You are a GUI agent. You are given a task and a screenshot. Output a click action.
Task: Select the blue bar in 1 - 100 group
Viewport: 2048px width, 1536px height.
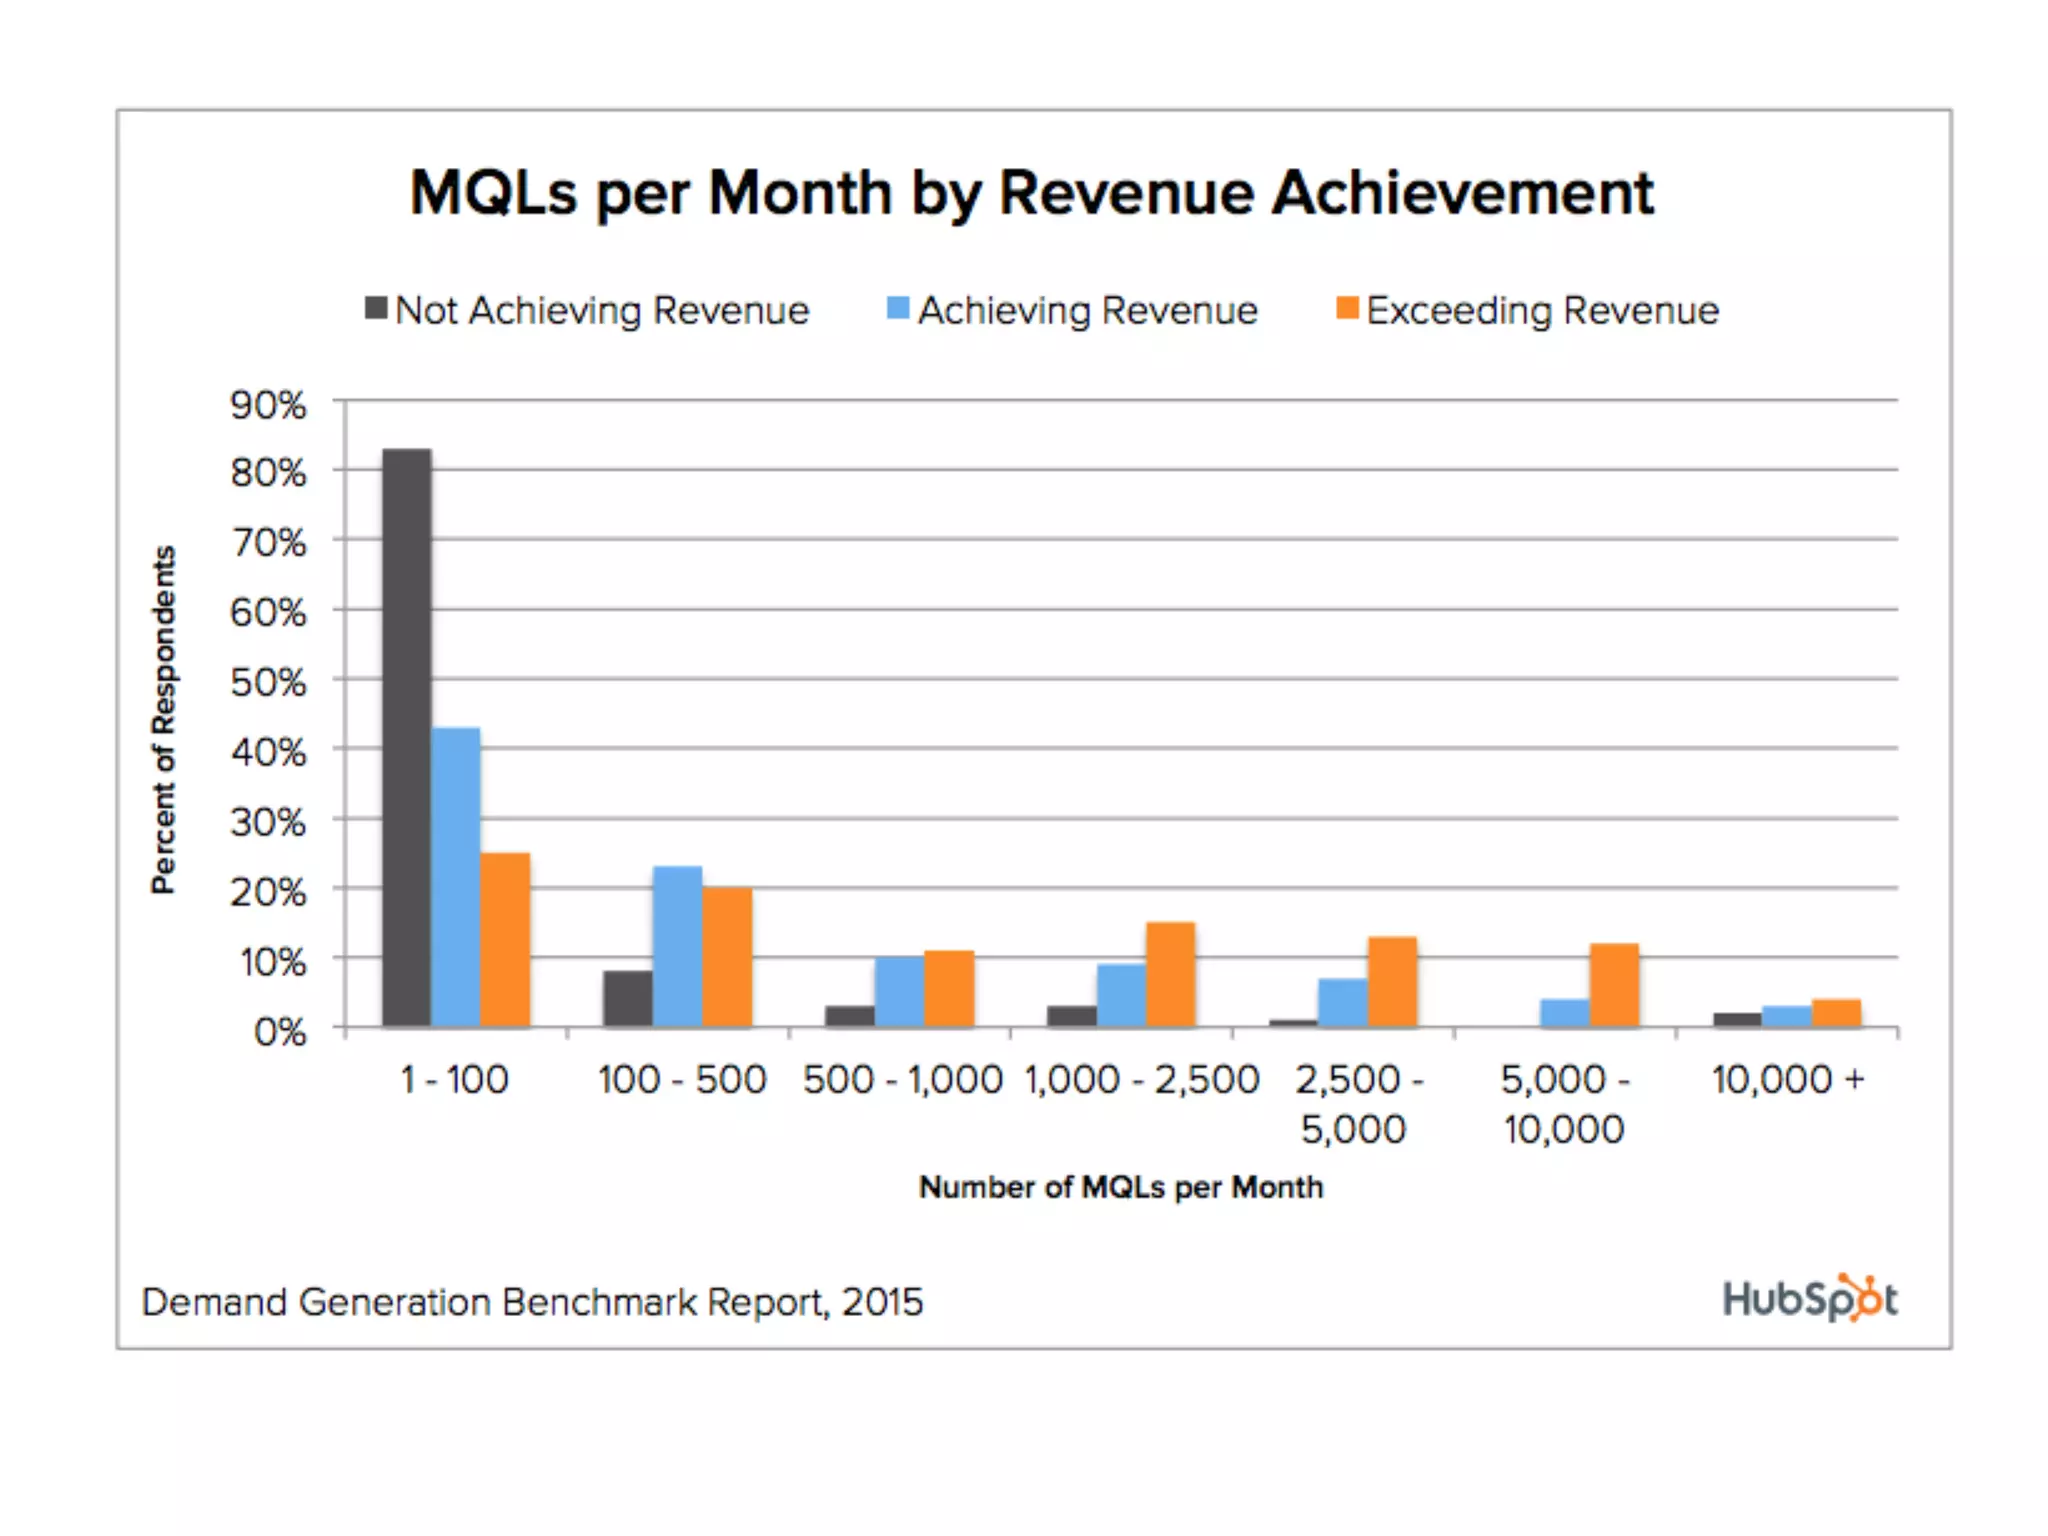click(x=456, y=876)
